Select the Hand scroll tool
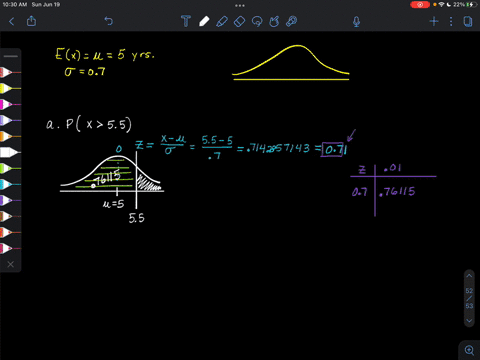Viewport: 480px width, 360px height. coord(274,21)
